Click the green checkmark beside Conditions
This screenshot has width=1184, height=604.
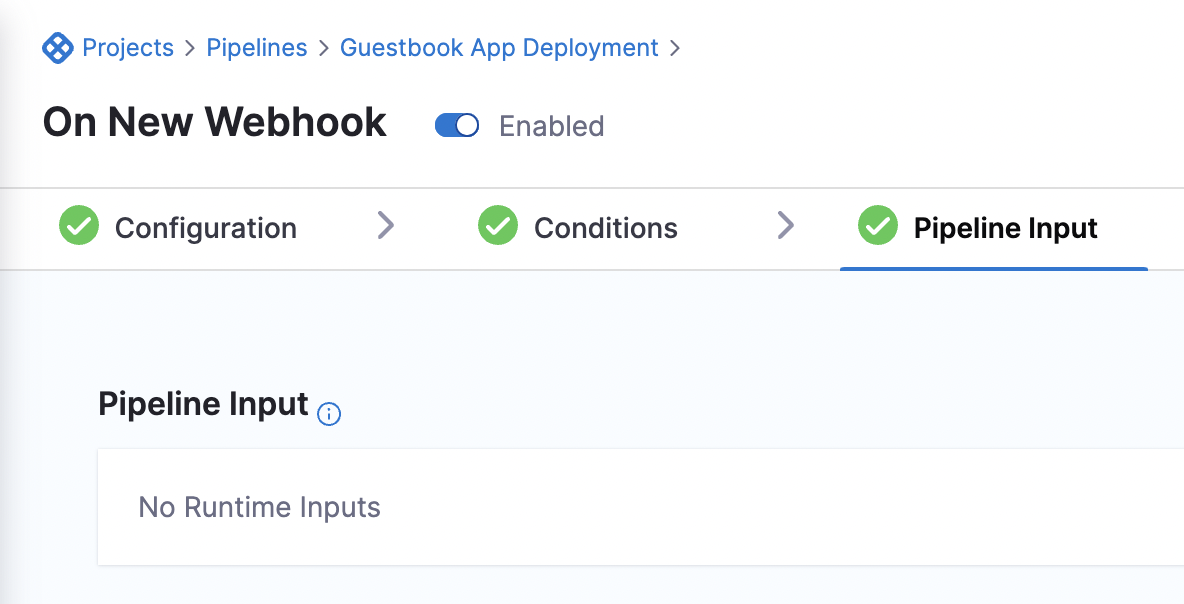pos(497,227)
